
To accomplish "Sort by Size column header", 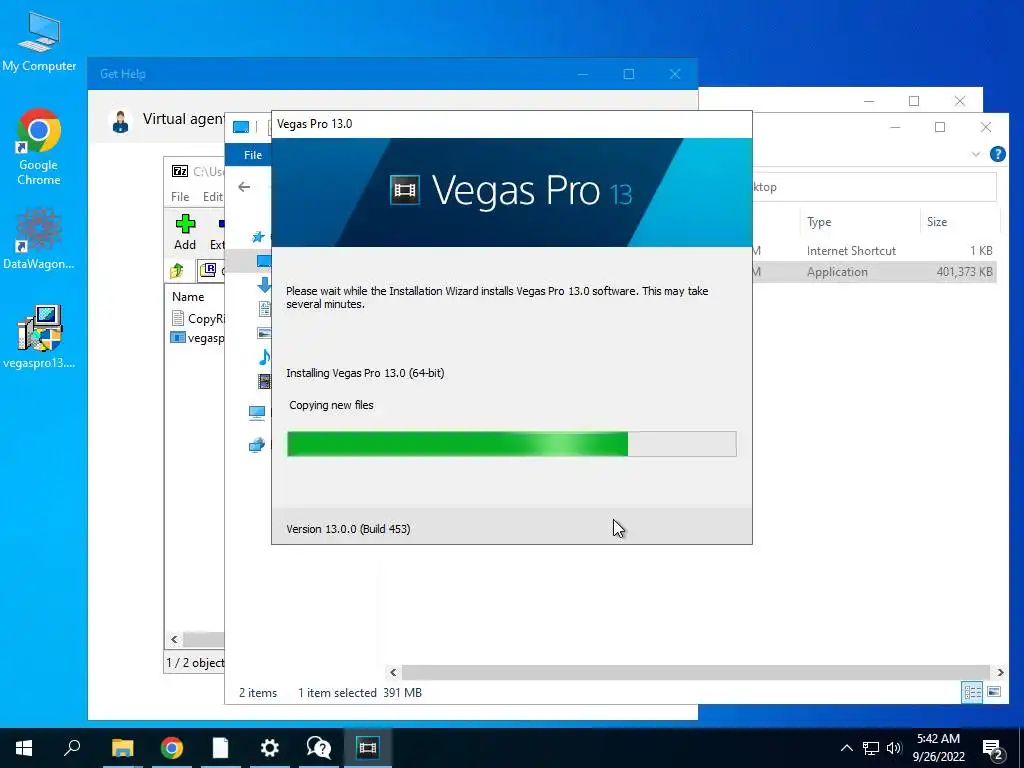I will click(x=936, y=221).
